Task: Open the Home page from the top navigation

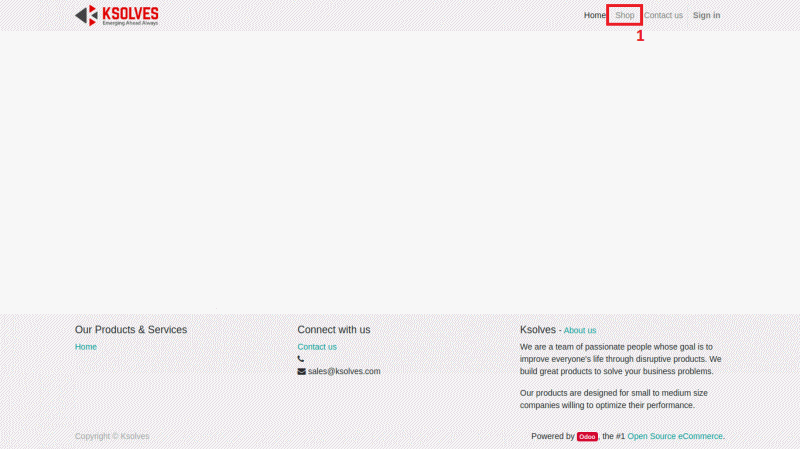Action: (594, 15)
